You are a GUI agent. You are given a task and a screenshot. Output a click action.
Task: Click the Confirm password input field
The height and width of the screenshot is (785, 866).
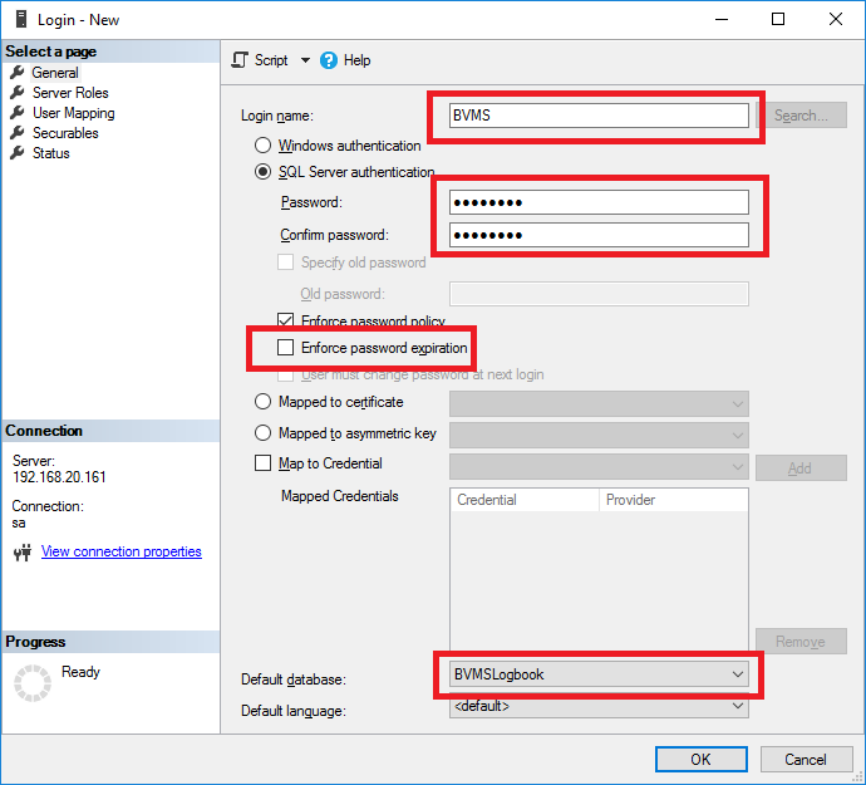599,235
